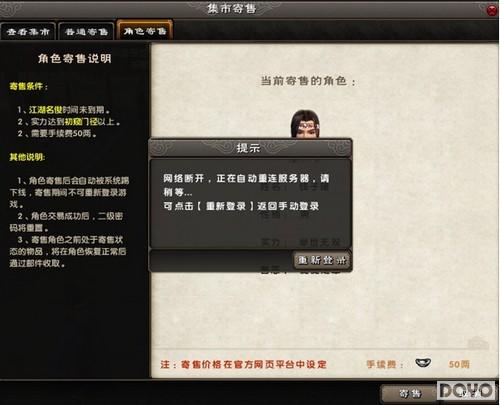The height and width of the screenshot is (405, 500).
Task: Click the 50两 fee amount
Action: tap(459, 364)
